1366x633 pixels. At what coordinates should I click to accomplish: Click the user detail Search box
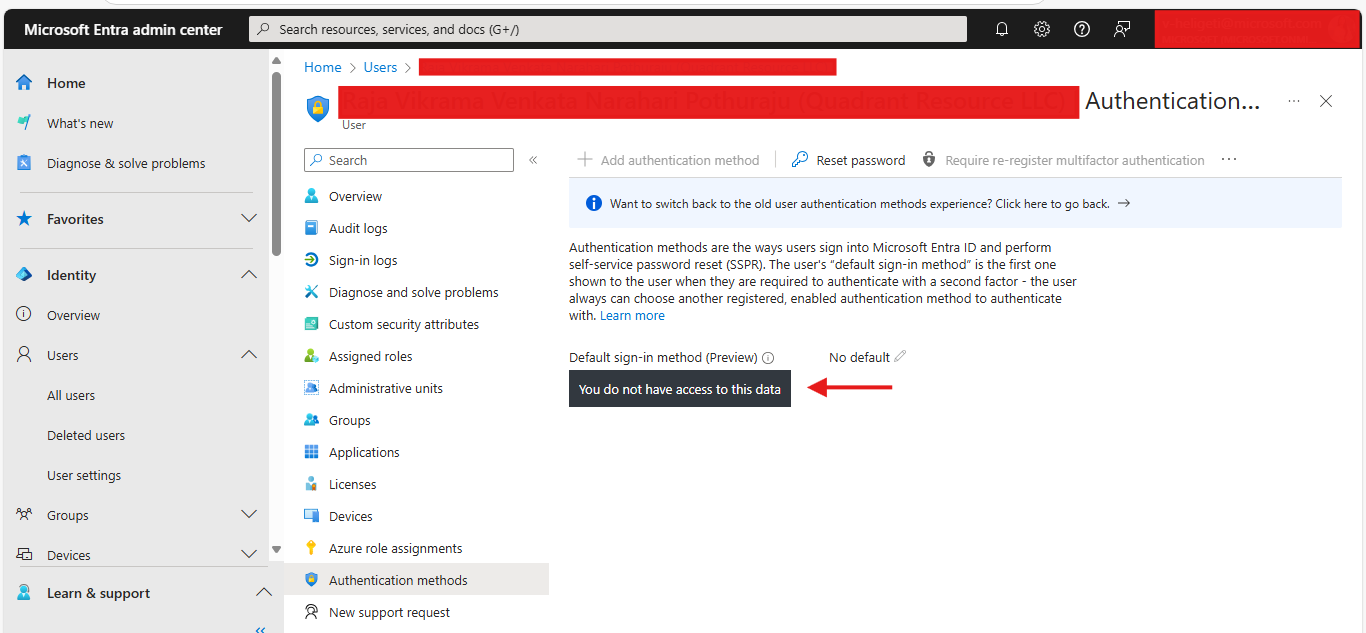point(408,159)
